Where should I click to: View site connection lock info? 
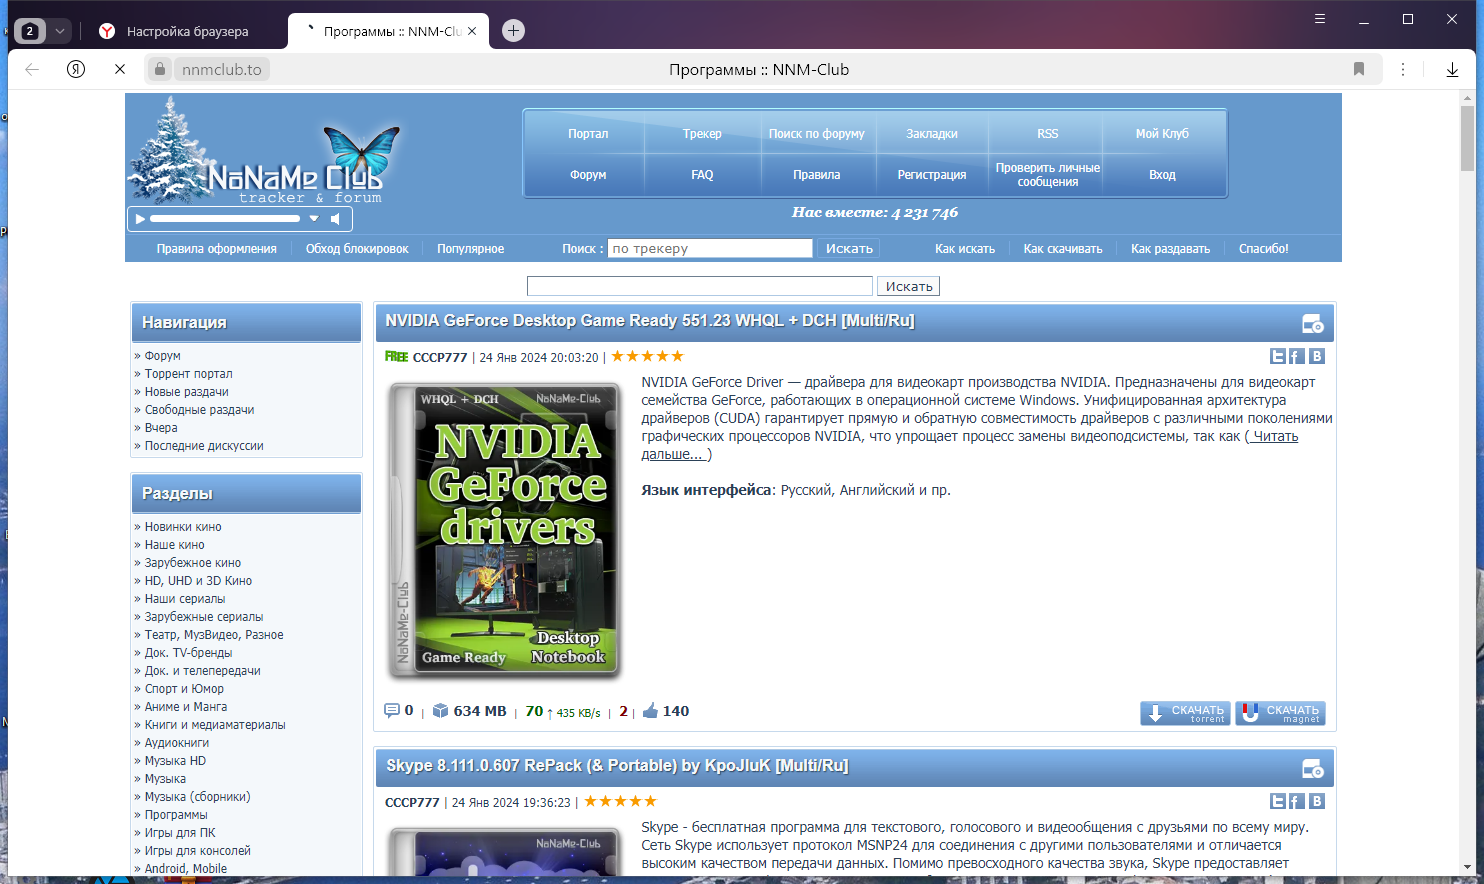coord(160,69)
